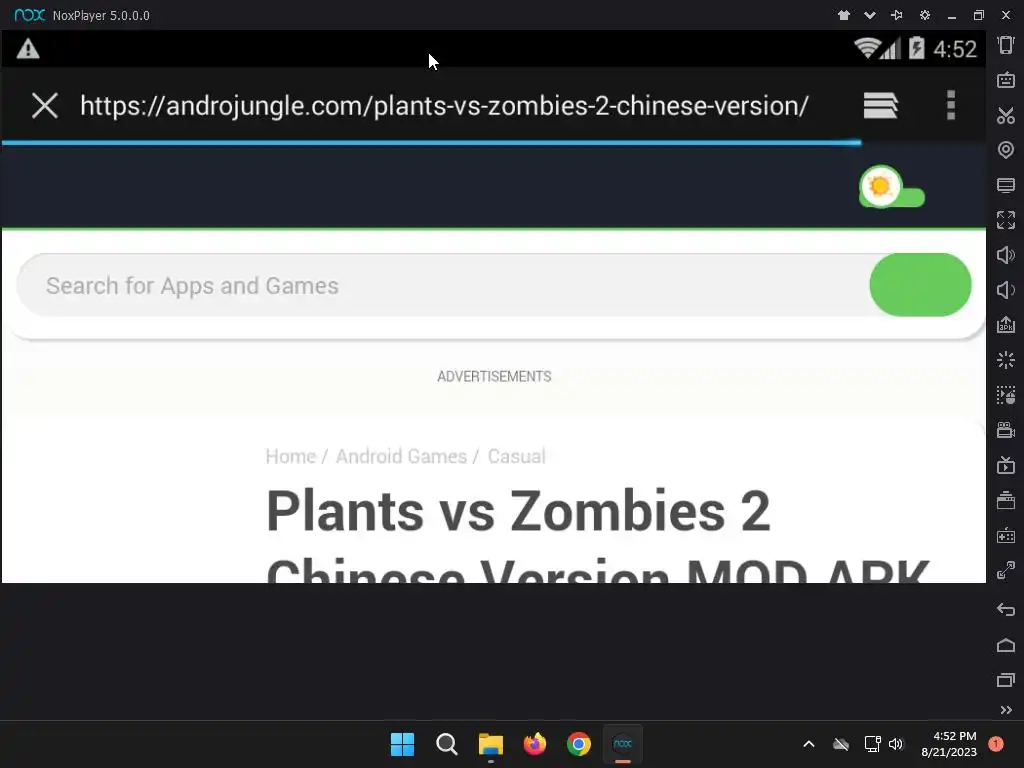1024x768 pixels.
Task: Install an APK file via sidebar icon
Action: [1006, 325]
